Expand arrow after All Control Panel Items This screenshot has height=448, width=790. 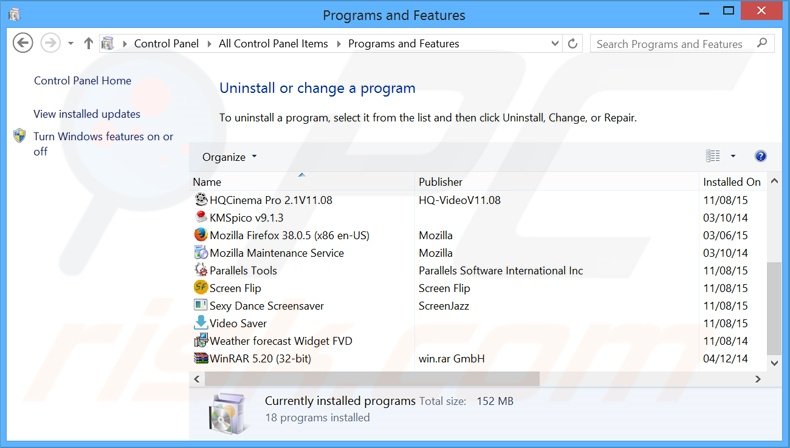[338, 44]
